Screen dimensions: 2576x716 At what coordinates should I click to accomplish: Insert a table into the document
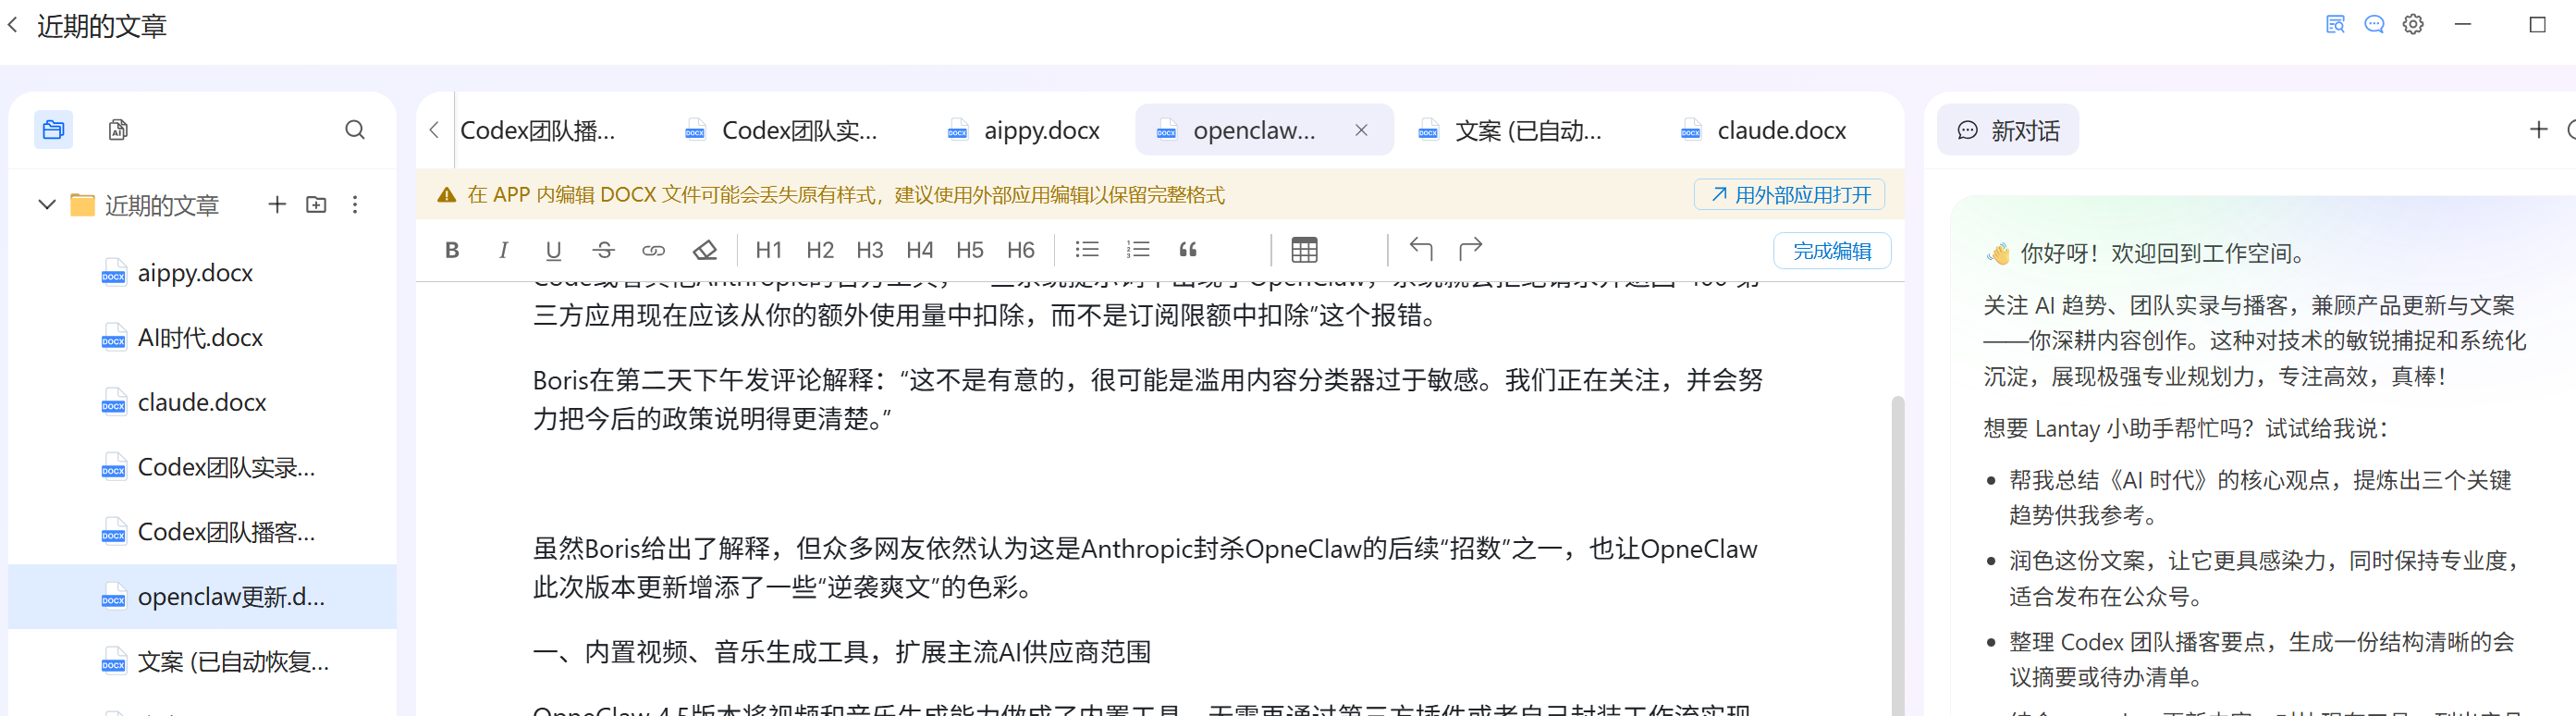coord(1304,250)
